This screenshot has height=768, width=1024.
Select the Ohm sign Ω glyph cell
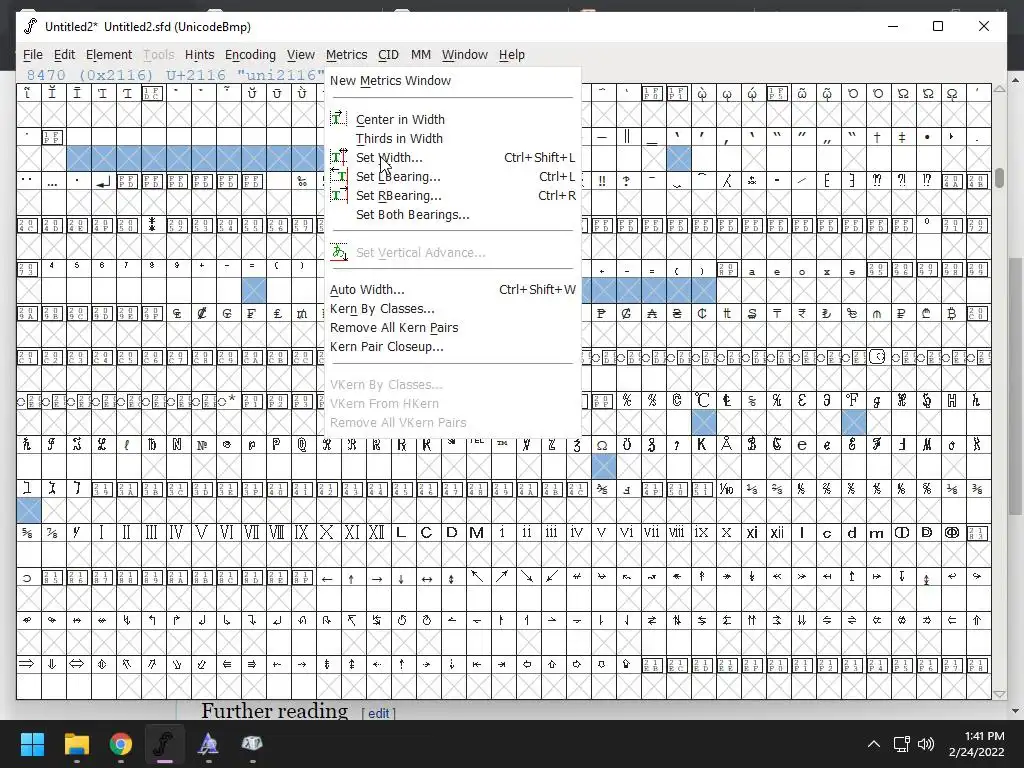pos(601,445)
